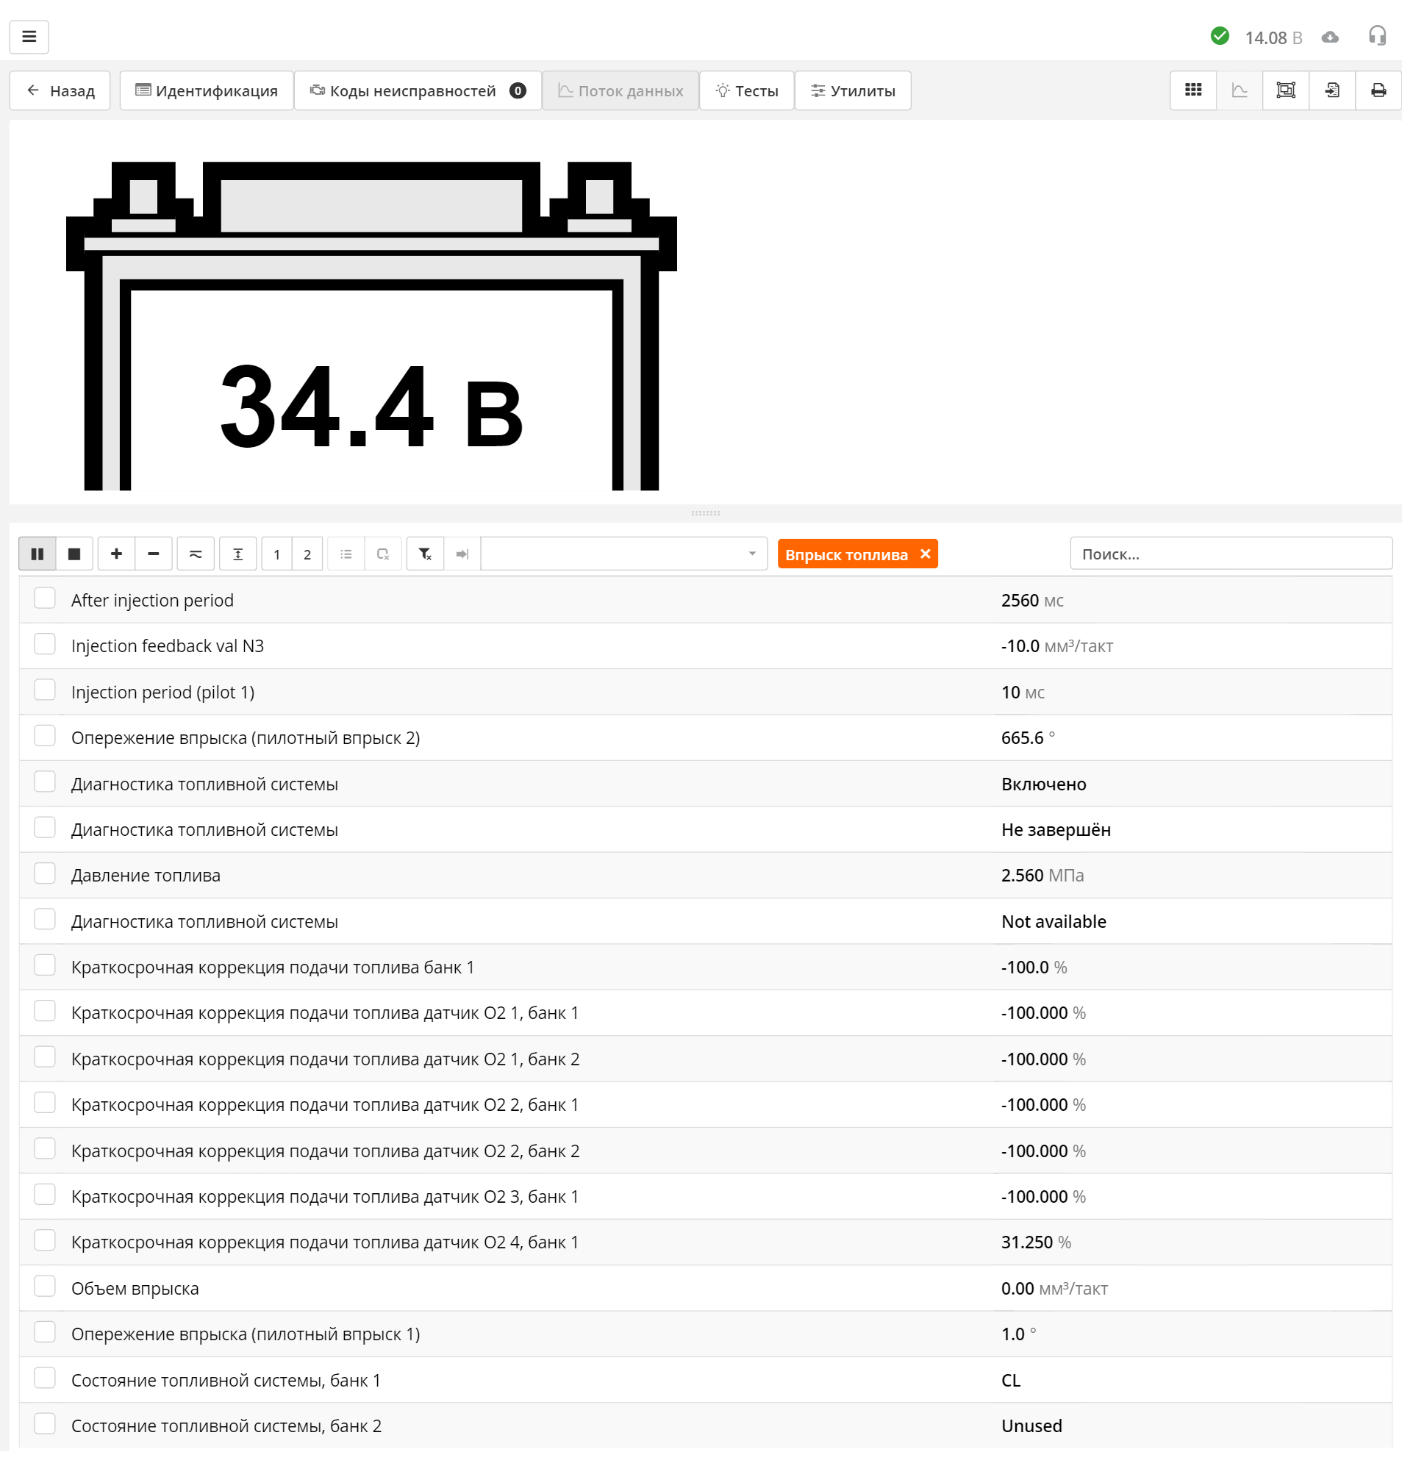This screenshot has width=1402, height=1466.
Task: Open the Тесты tab
Action: pyautogui.click(x=747, y=90)
